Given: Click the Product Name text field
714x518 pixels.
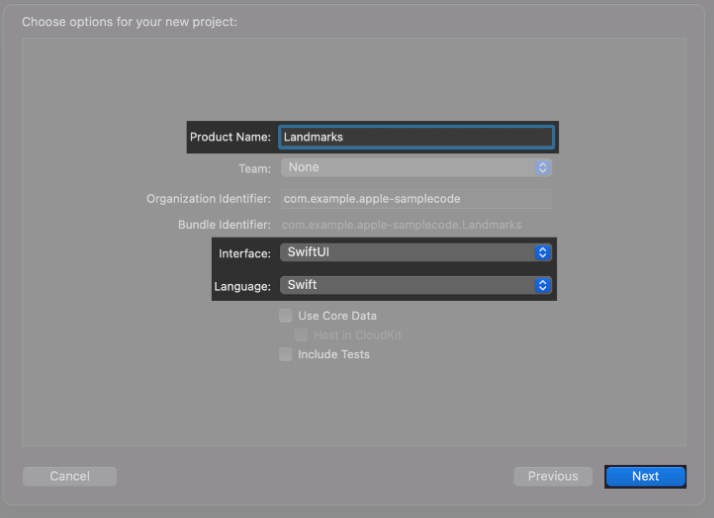Looking at the screenshot, I should (x=416, y=137).
